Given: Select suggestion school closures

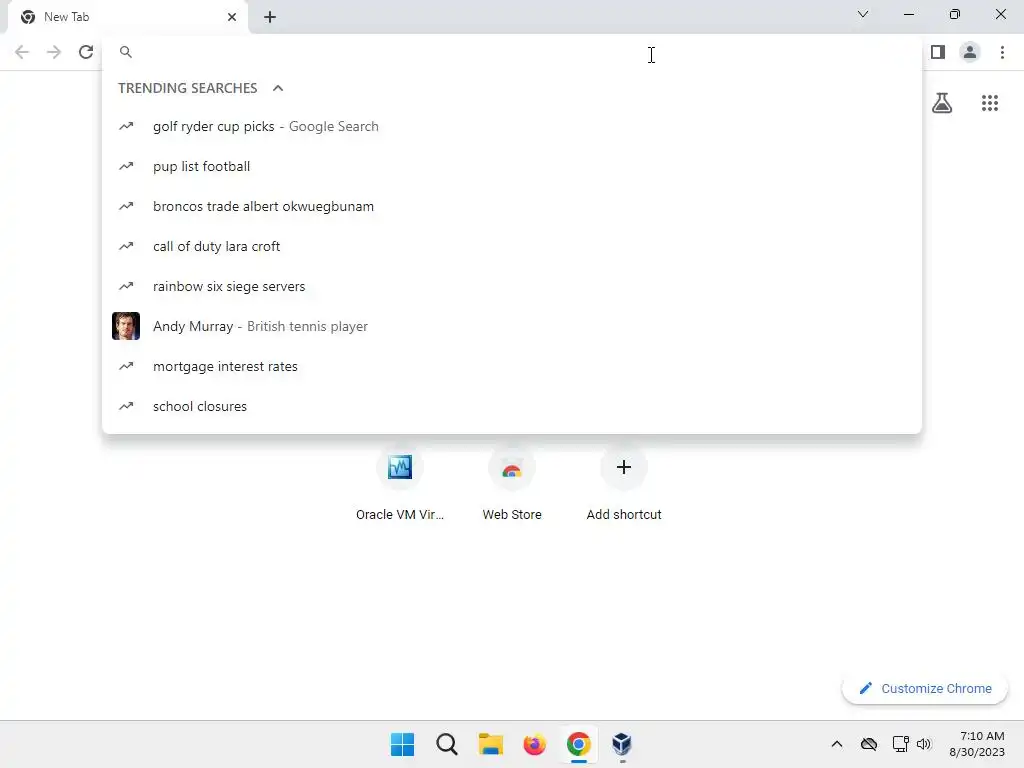Looking at the screenshot, I should pyautogui.click(x=511, y=406).
